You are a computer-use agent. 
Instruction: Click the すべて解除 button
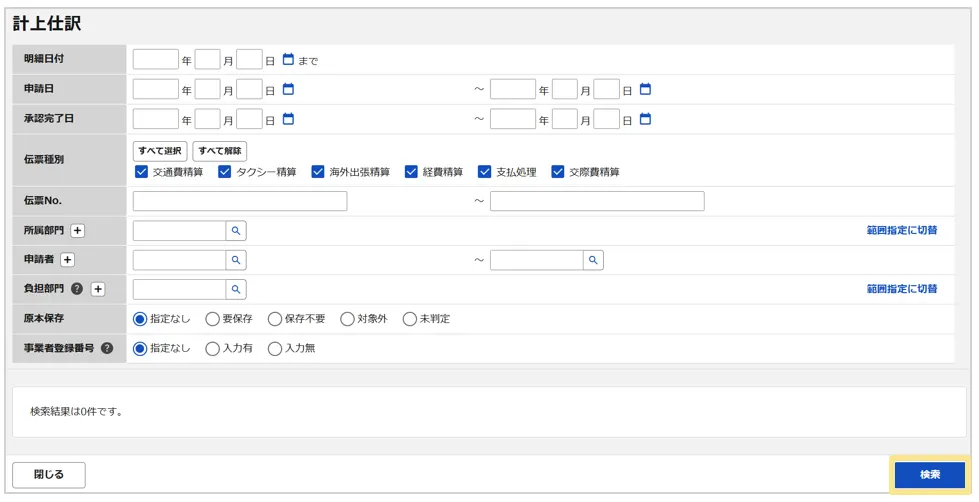click(x=219, y=151)
